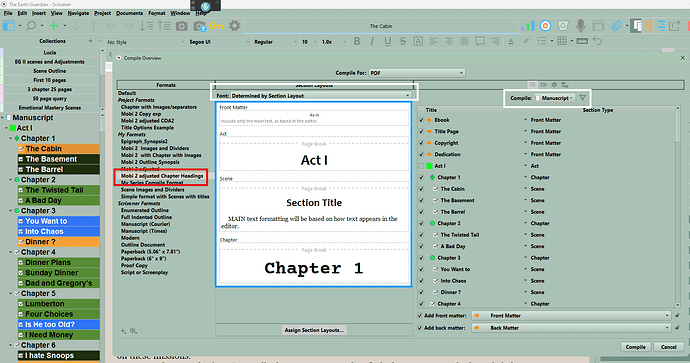Click the Quick Reference window icon
The image size is (690, 363).
point(598,26)
